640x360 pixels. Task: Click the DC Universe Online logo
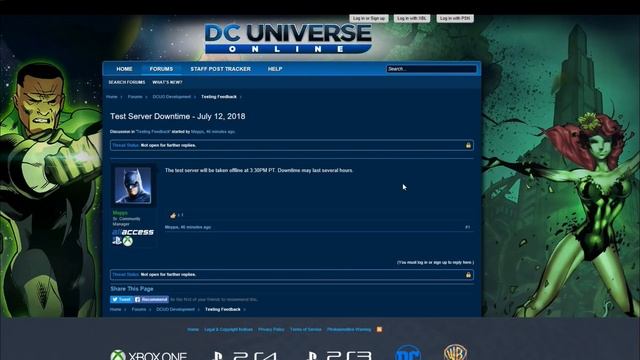288,38
